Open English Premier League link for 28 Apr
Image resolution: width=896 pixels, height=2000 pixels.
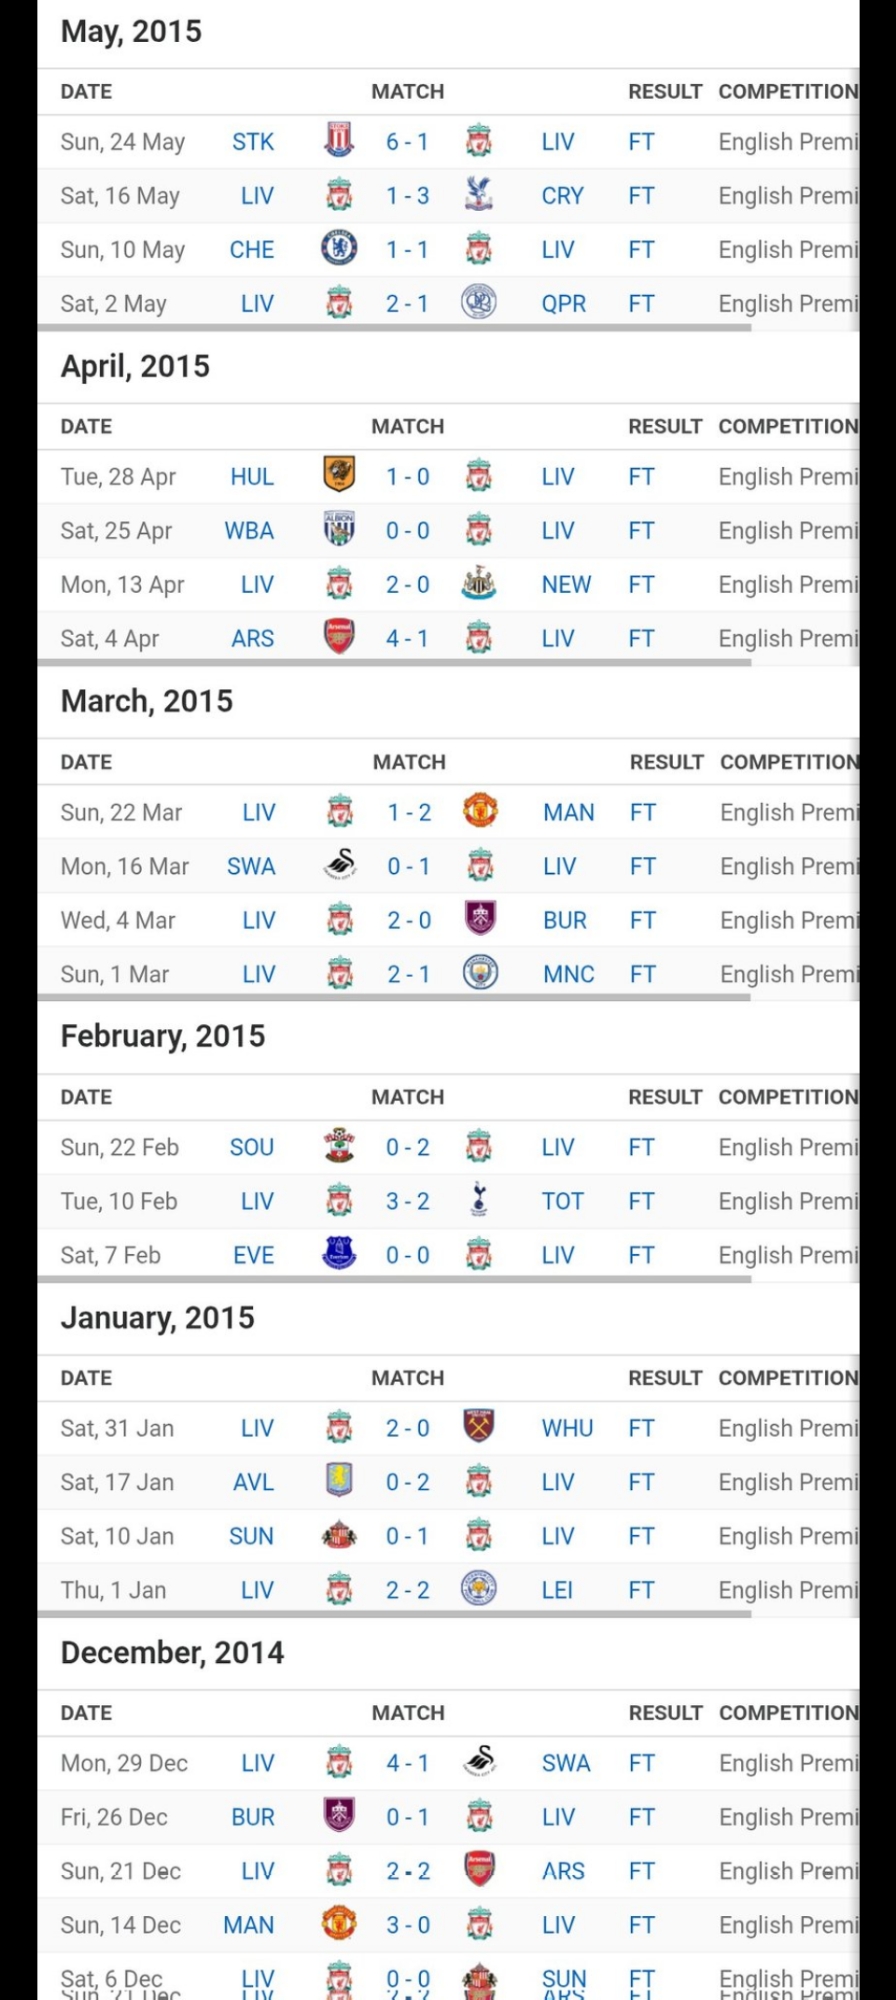click(787, 477)
